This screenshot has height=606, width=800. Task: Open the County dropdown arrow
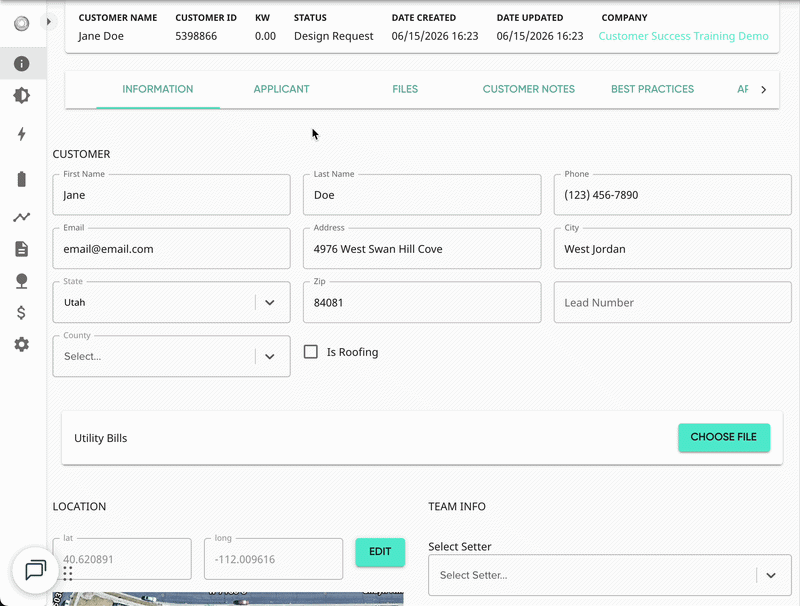coord(270,357)
